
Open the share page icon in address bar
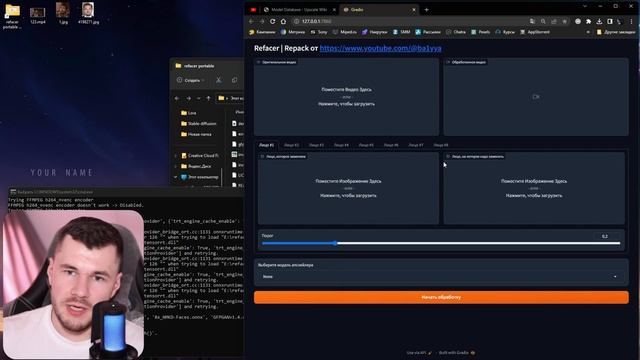[554, 21]
